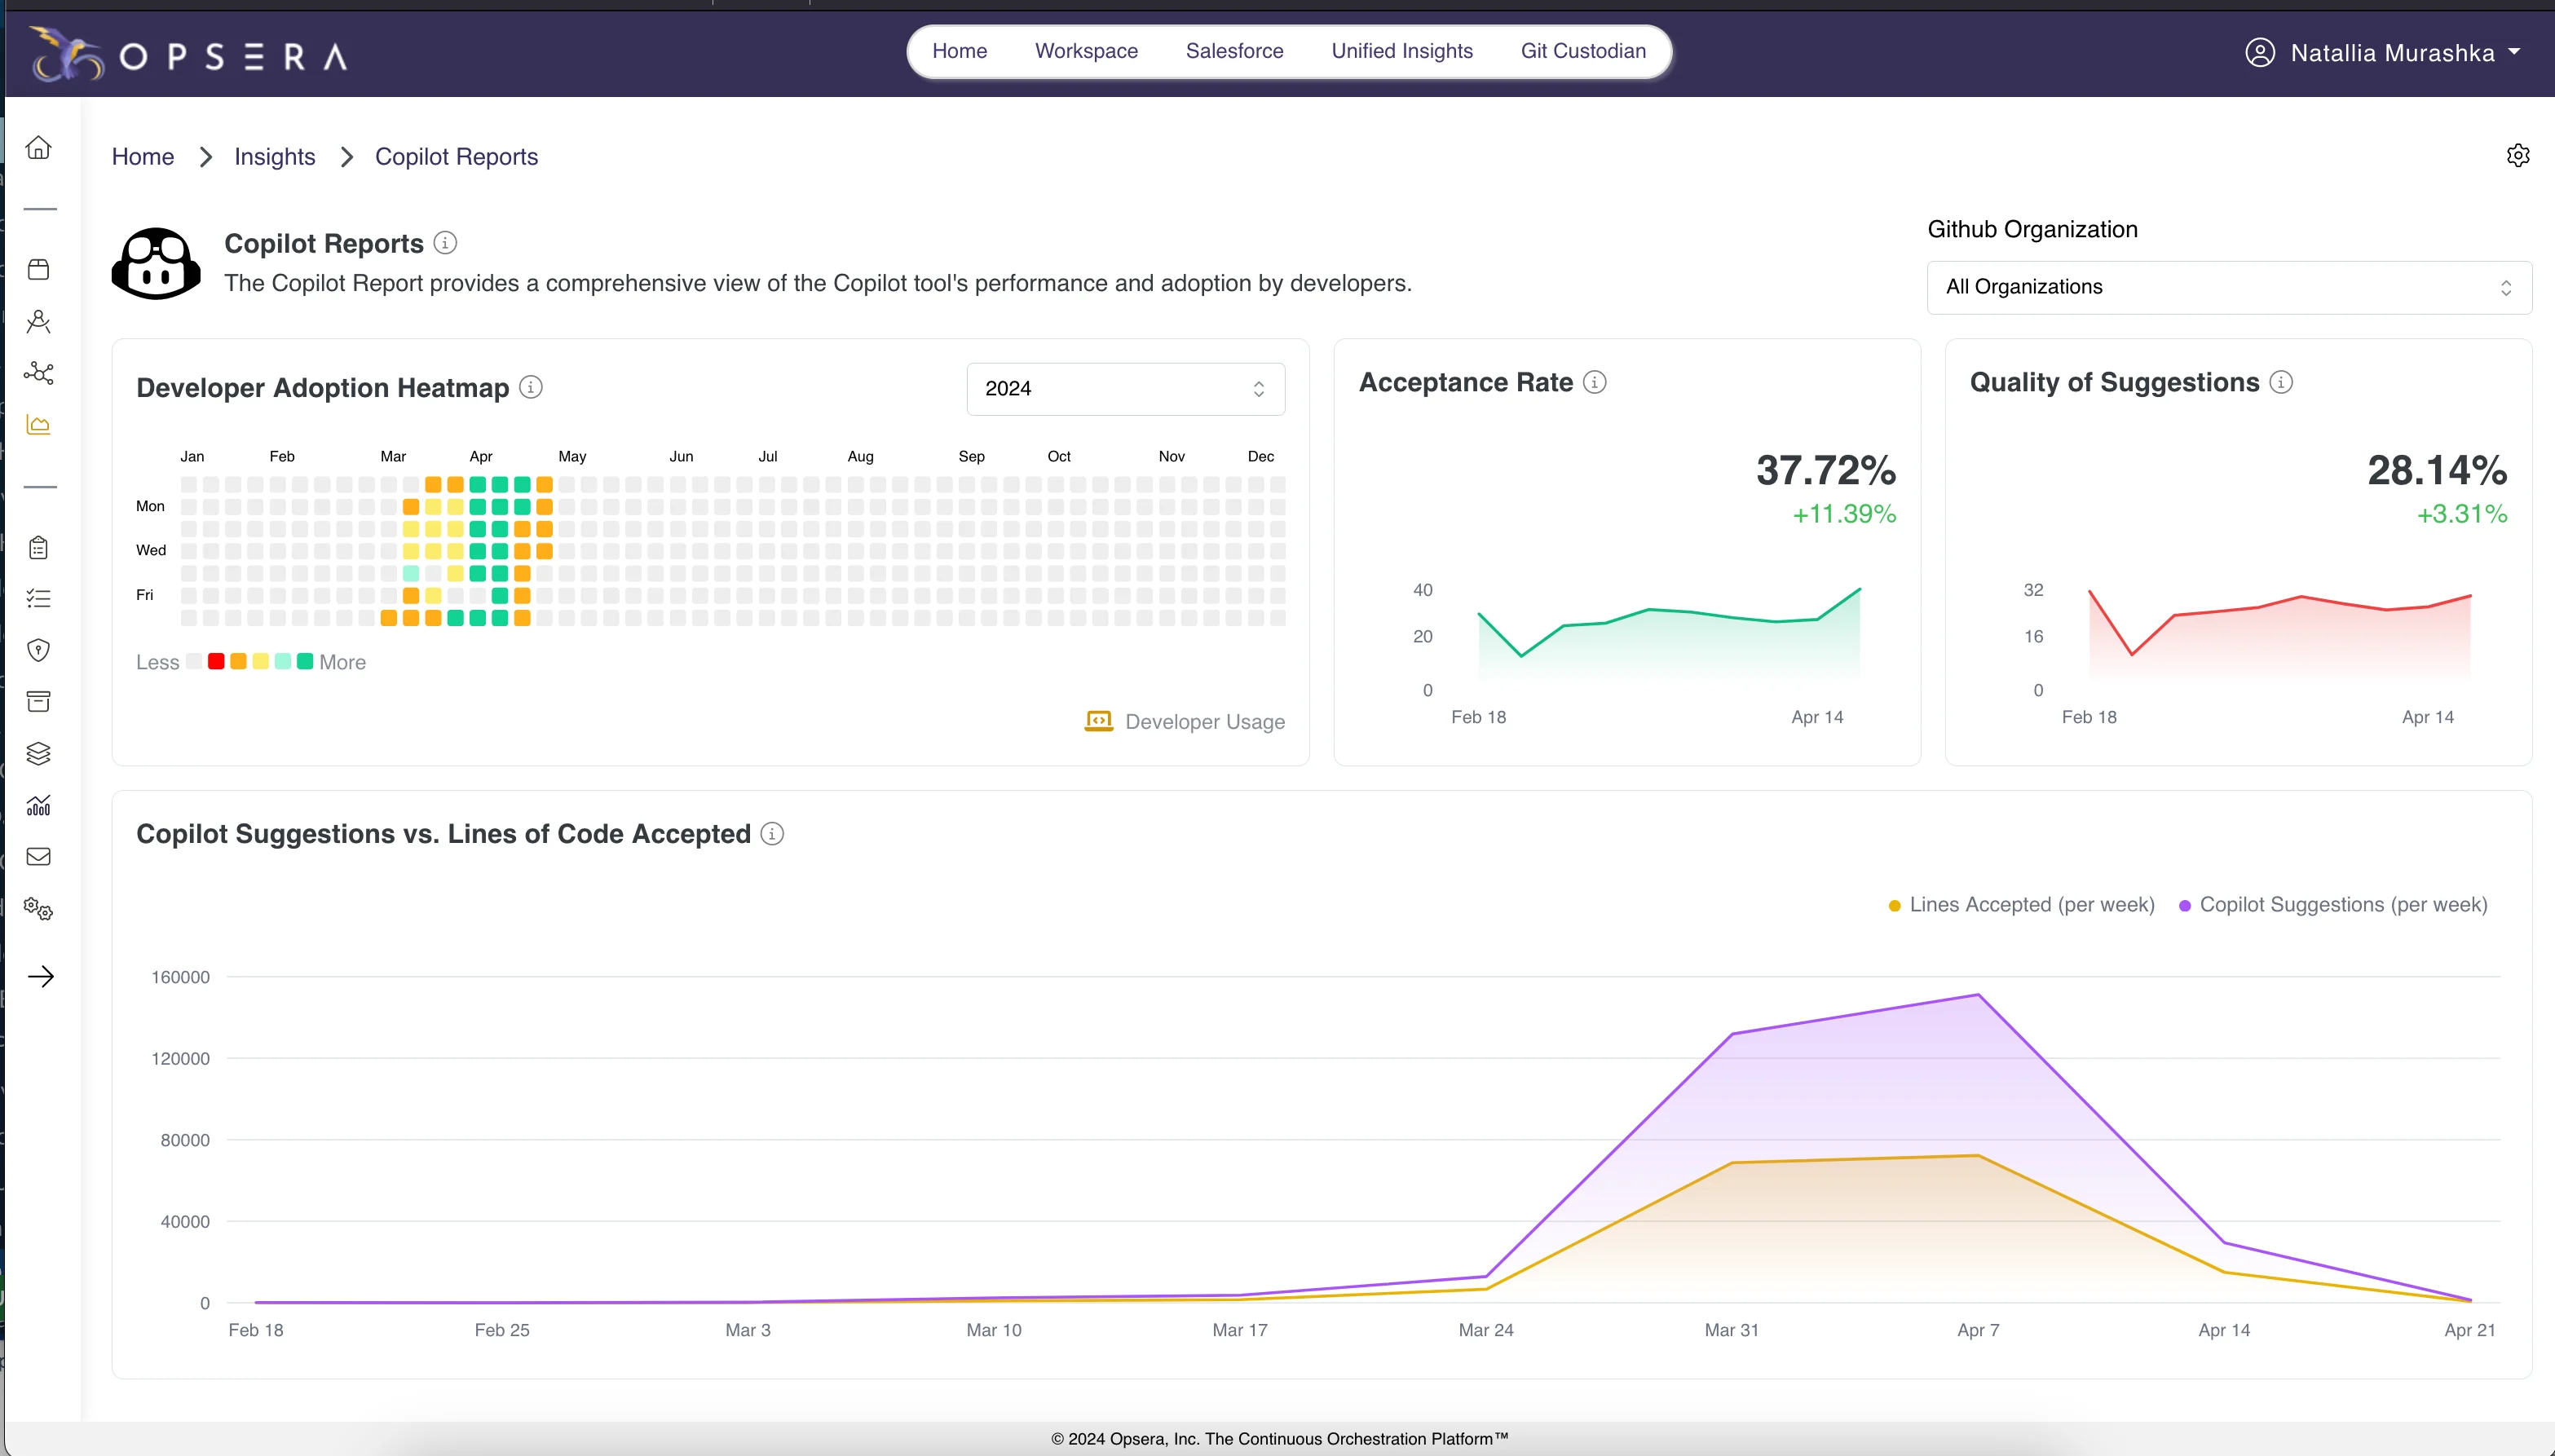Click the Acceptance Rate info icon
The image size is (2555, 1456).
(x=1595, y=382)
